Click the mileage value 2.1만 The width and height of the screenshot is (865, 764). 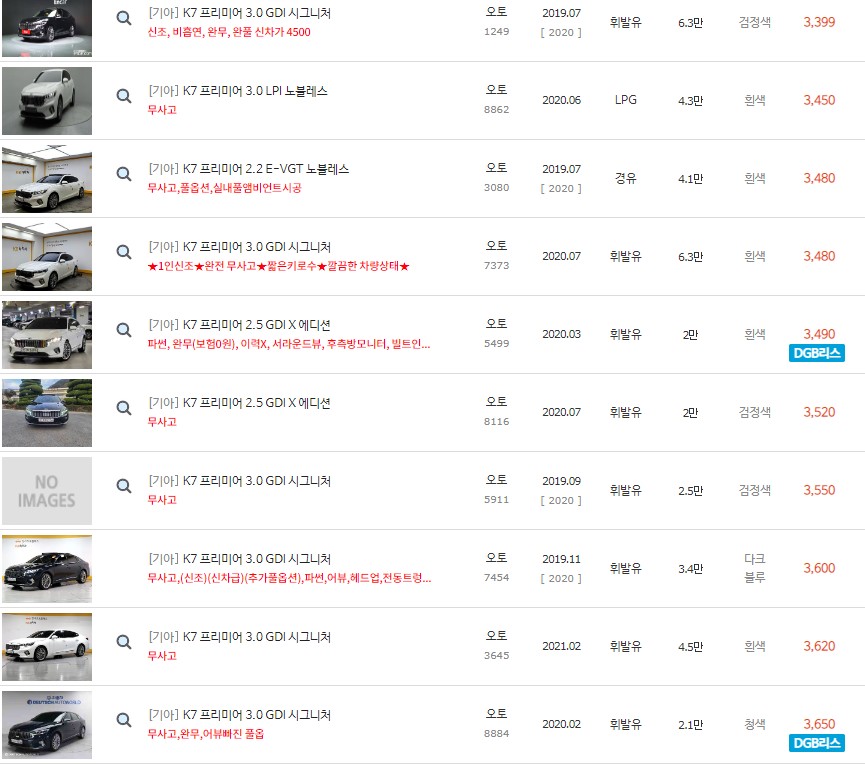tap(690, 724)
